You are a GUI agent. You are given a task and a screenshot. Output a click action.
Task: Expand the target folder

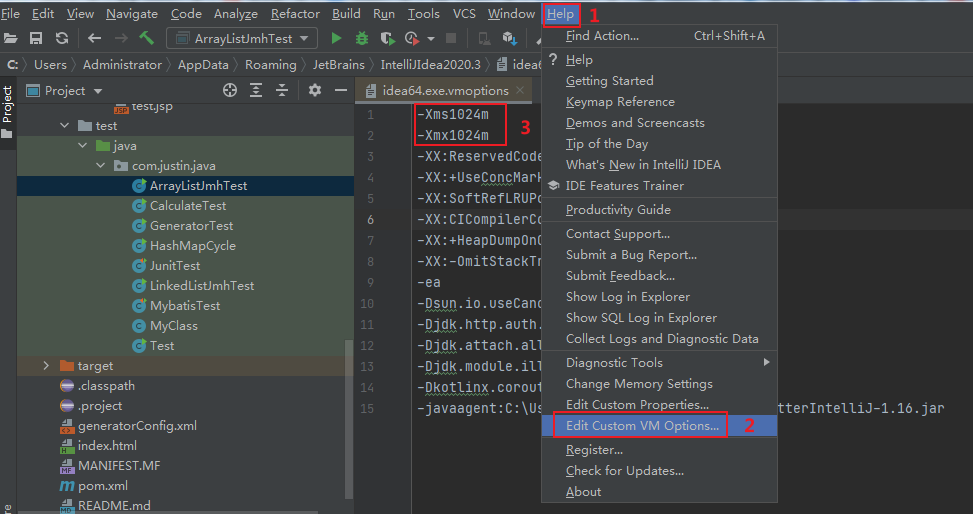tap(46, 366)
